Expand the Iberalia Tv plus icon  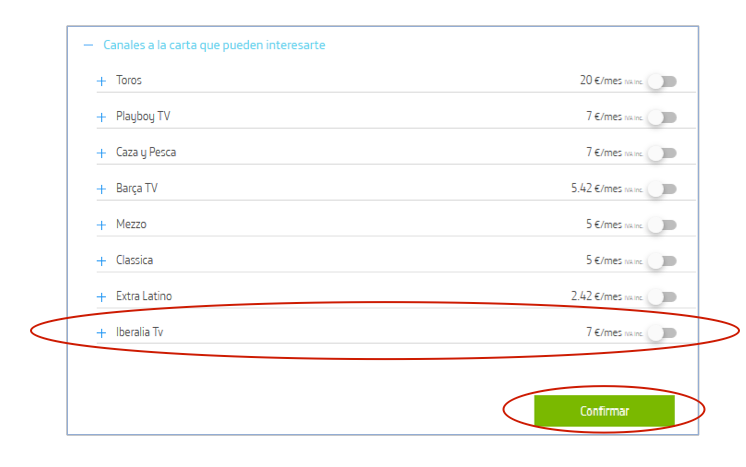[x=101, y=333]
